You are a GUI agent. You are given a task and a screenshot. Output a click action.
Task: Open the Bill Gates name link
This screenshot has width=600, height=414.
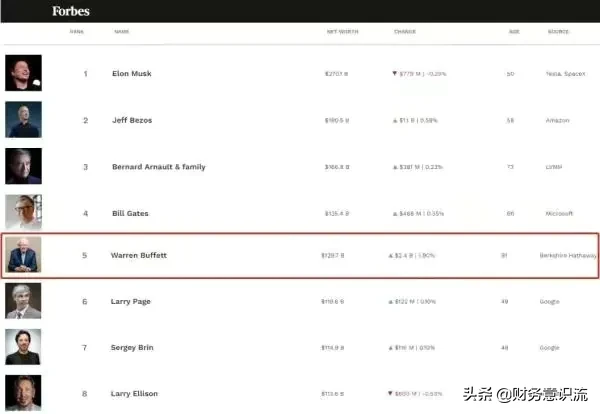click(130, 214)
